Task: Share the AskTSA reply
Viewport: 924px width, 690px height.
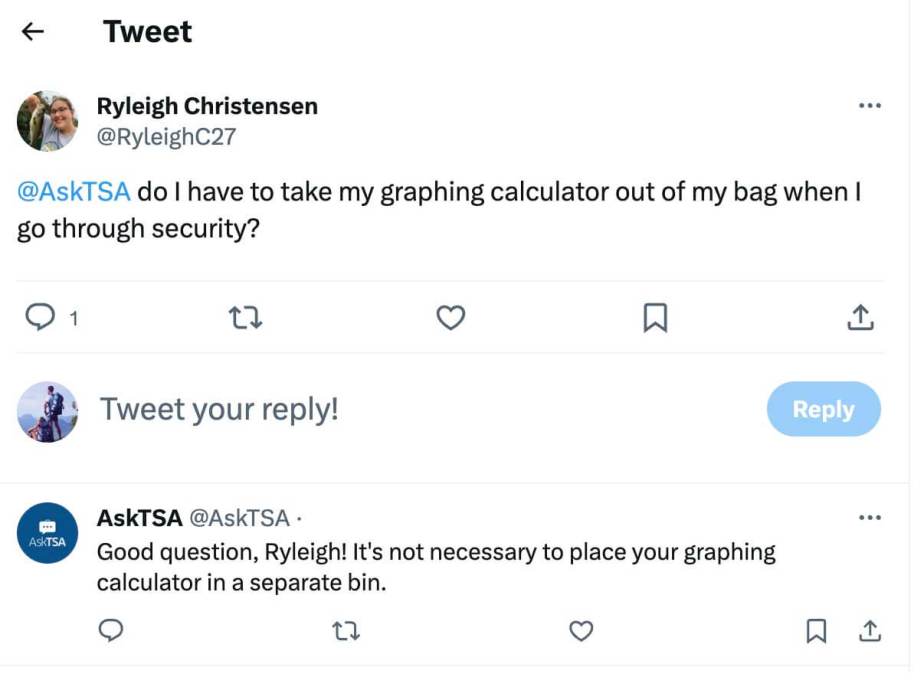Action: [870, 631]
